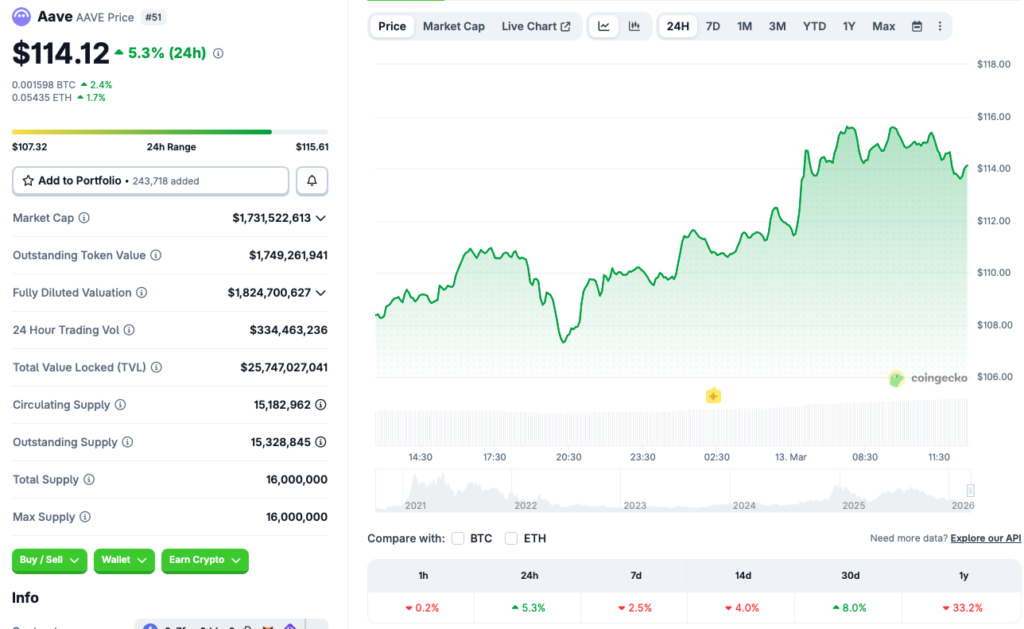Enable BTC comparison checkbox
The image size is (1024, 629).
coord(458,538)
